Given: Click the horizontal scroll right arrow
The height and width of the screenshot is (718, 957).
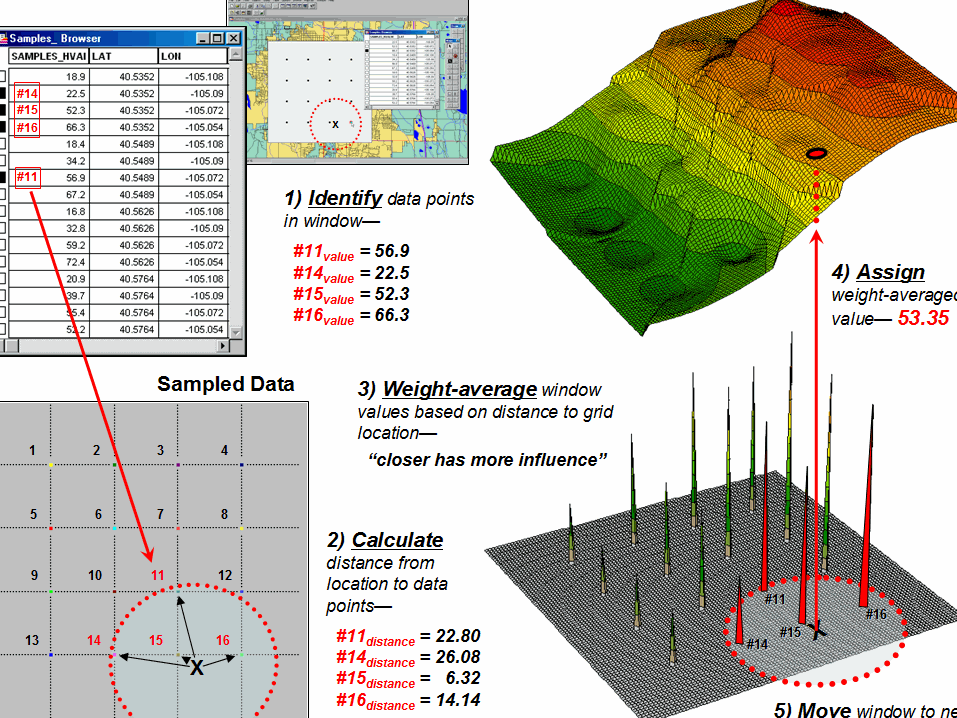Looking at the screenshot, I should (223, 346).
